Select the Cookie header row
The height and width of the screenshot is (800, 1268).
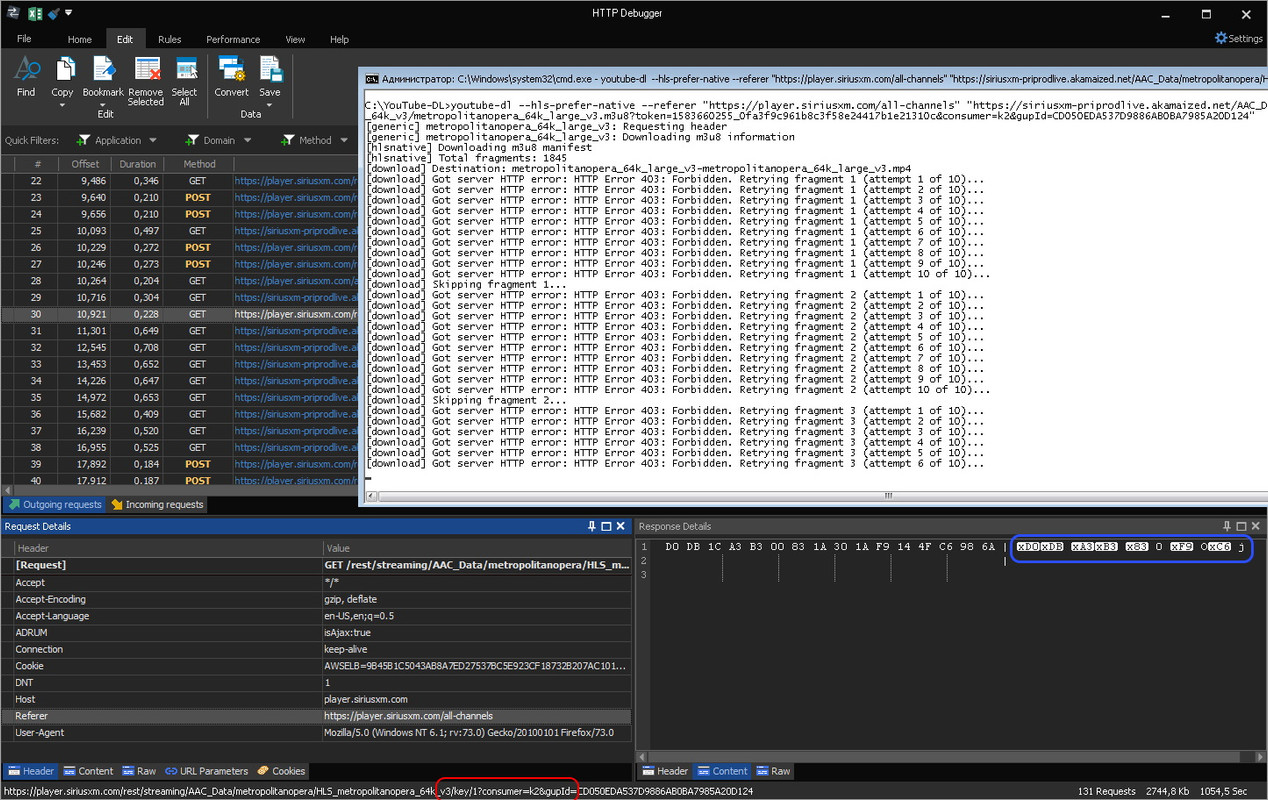pos(316,666)
